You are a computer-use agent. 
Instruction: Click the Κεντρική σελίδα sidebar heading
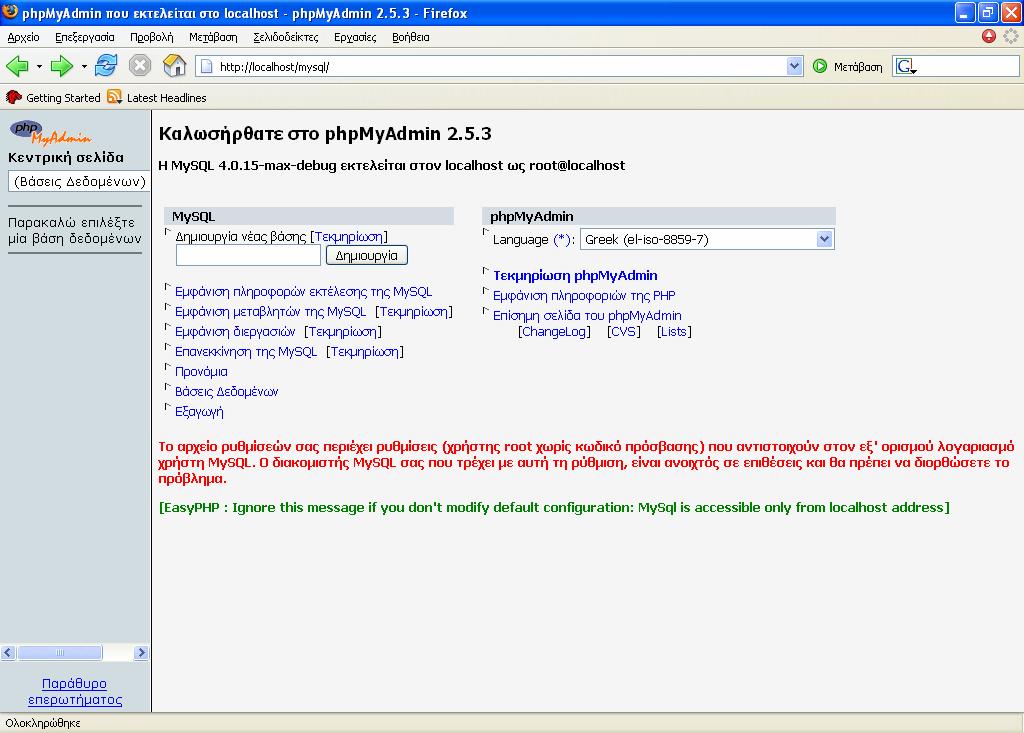tap(66, 157)
